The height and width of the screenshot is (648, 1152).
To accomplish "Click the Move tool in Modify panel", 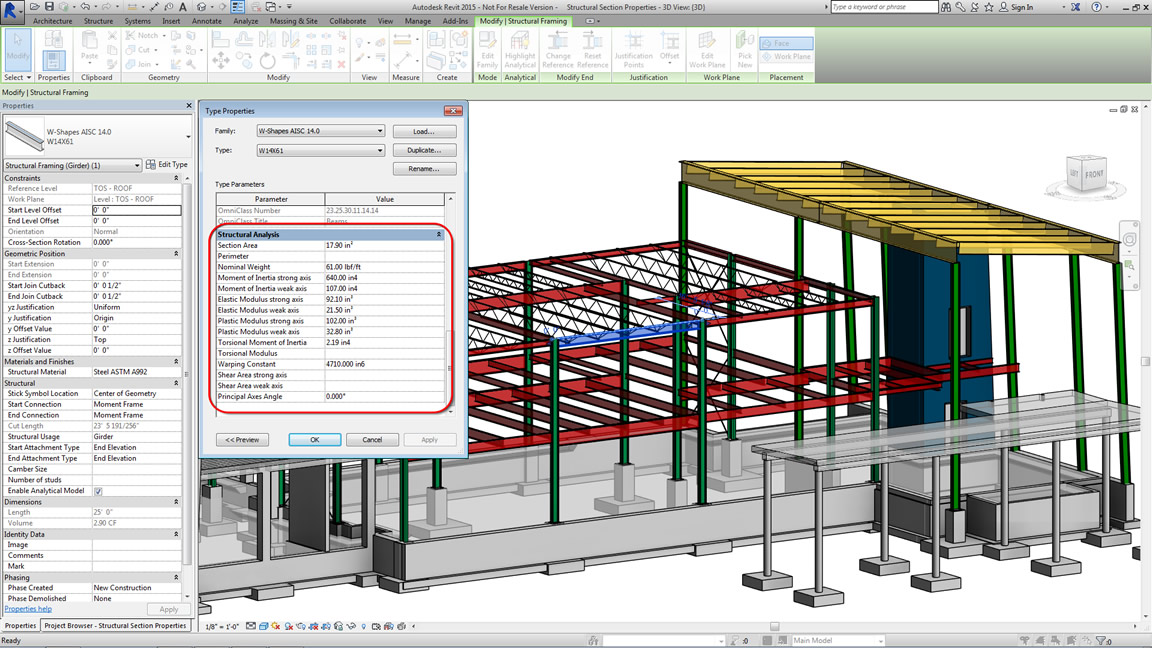I will (x=220, y=61).
